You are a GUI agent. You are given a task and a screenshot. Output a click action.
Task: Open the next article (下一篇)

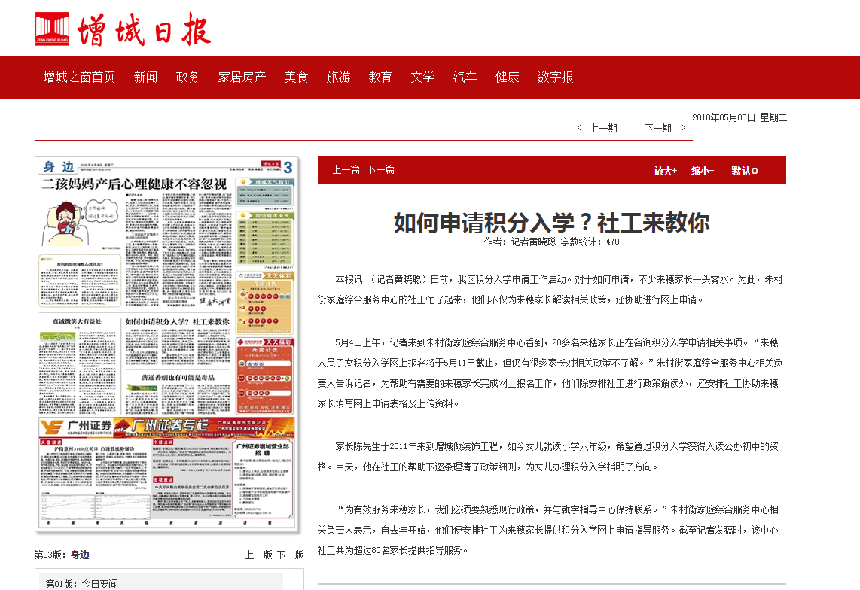click(381, 170)
